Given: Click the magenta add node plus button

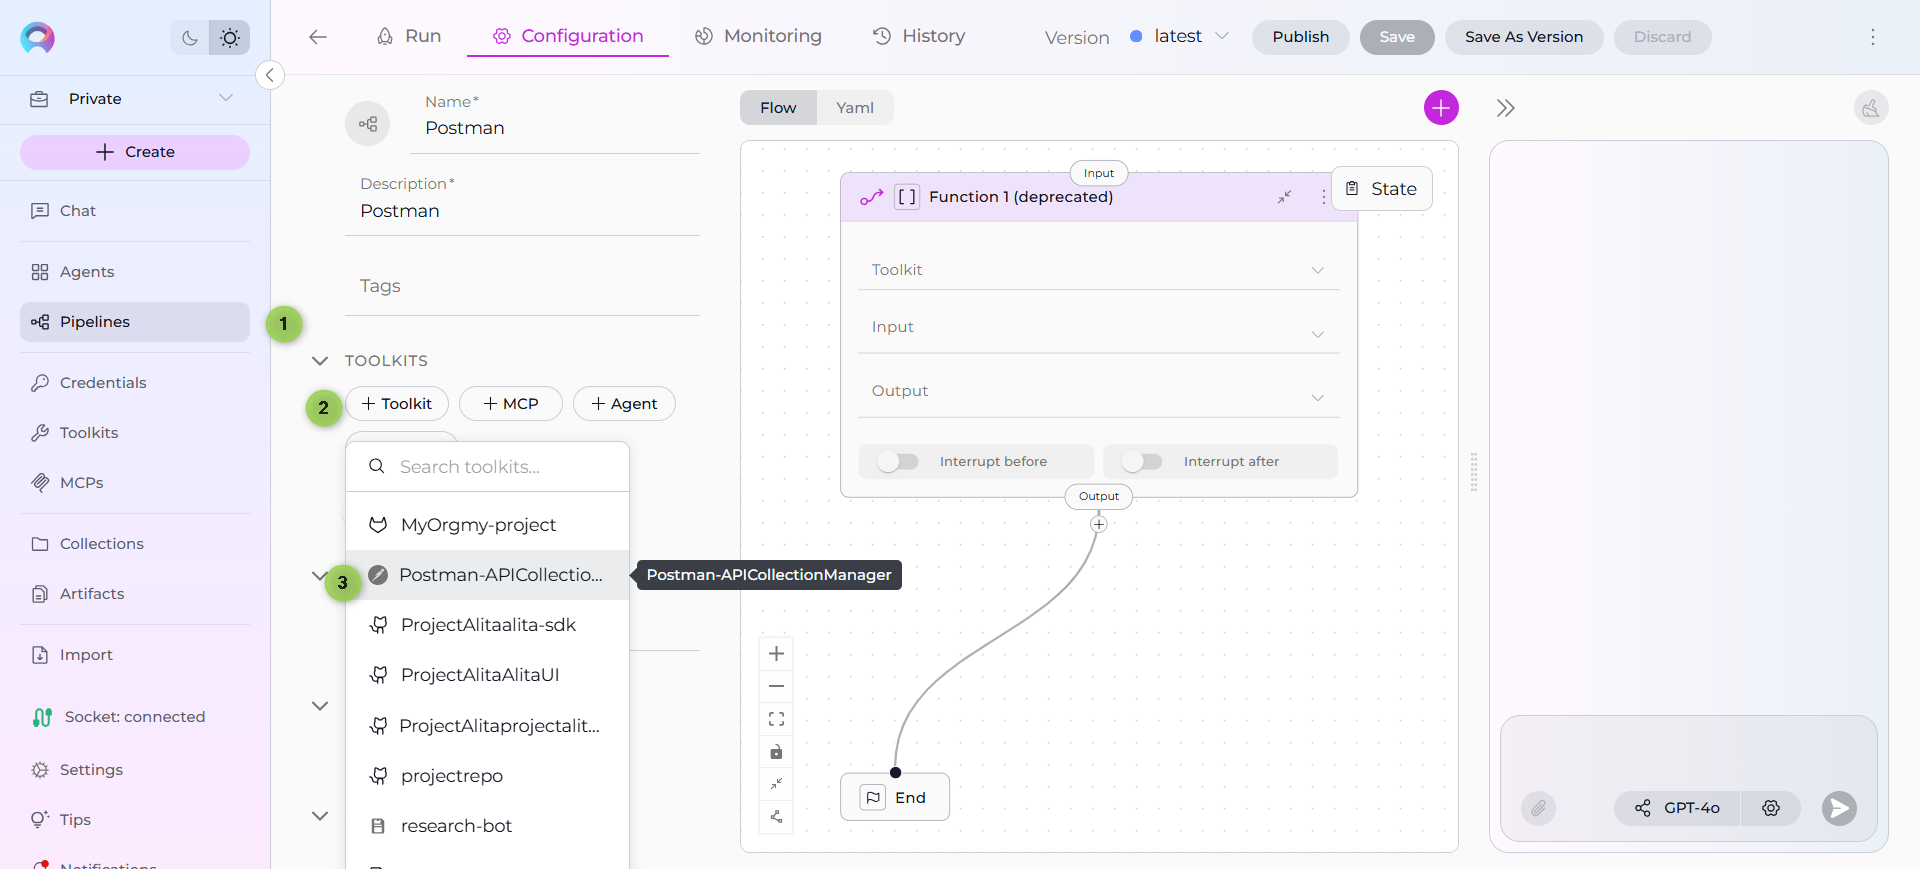Looking at the screenshot, I should 1441,108.
